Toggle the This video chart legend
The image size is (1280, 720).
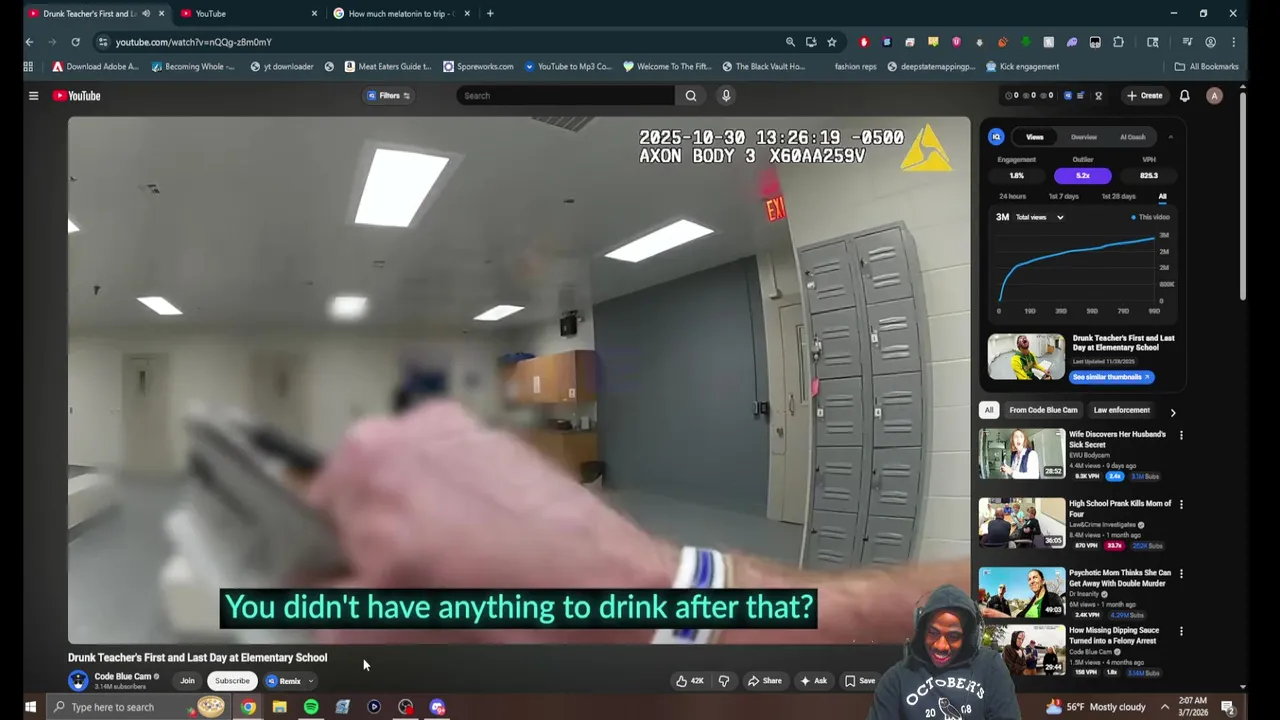click(1150, 217)
